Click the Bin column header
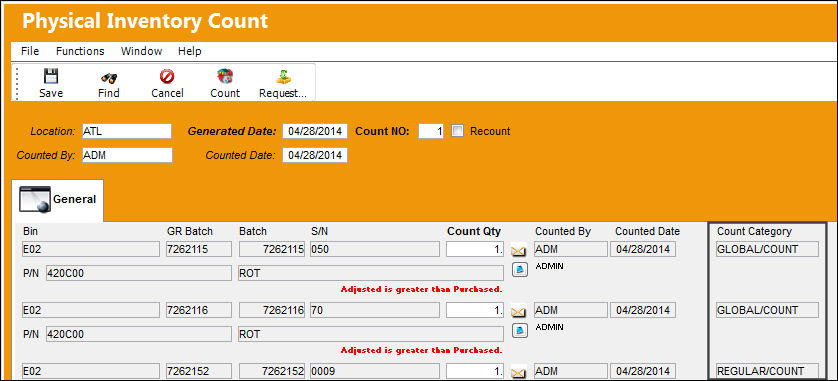The image size is (838, 381). click(30, 231)
